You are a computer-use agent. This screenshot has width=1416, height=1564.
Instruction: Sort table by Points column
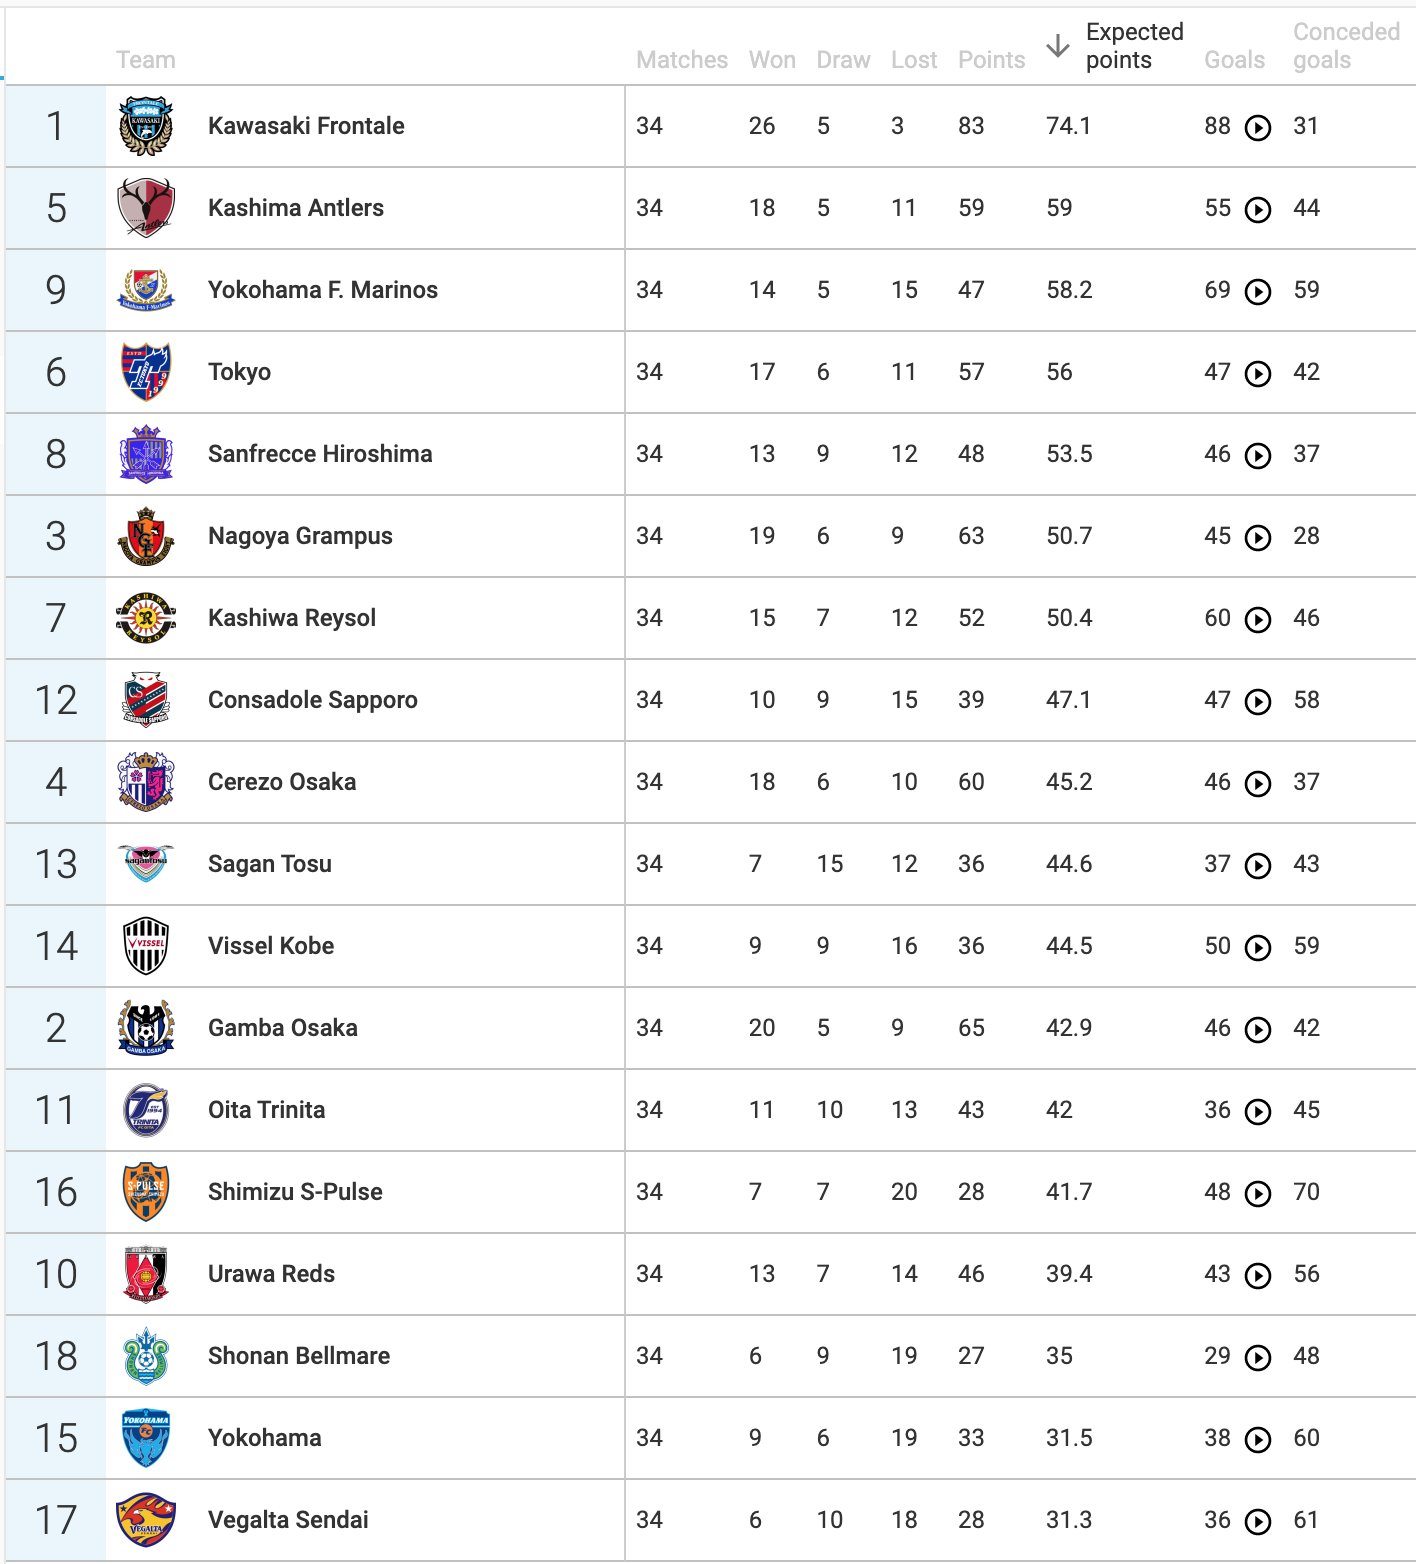pyautogui.click(x=991, y=60)
